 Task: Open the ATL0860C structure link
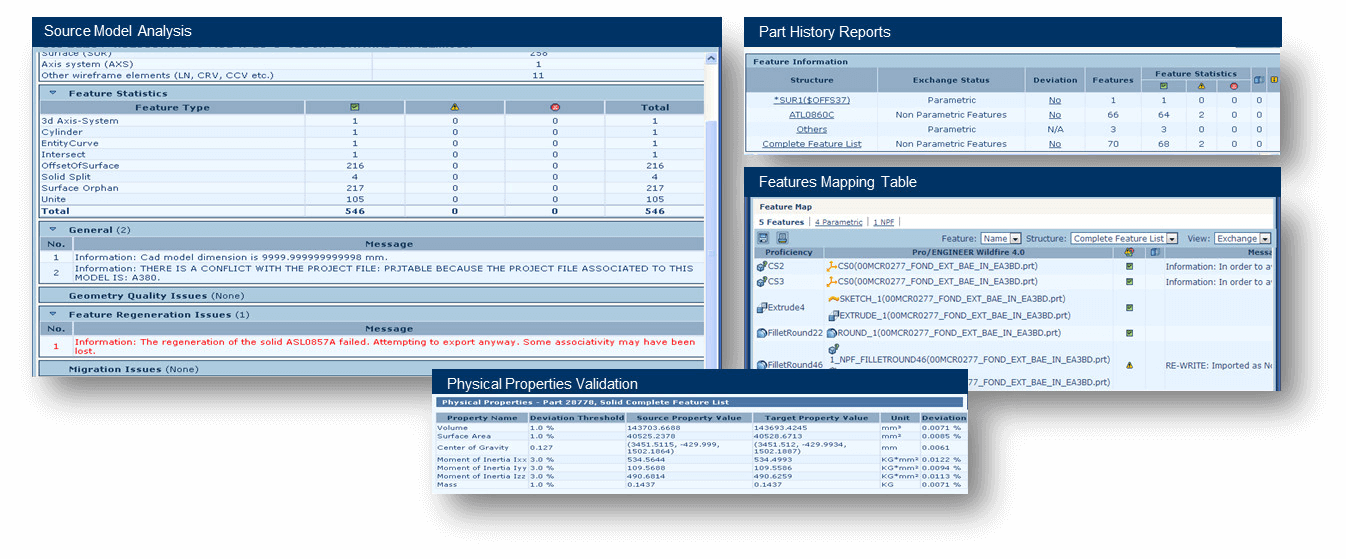click(811, 115)
